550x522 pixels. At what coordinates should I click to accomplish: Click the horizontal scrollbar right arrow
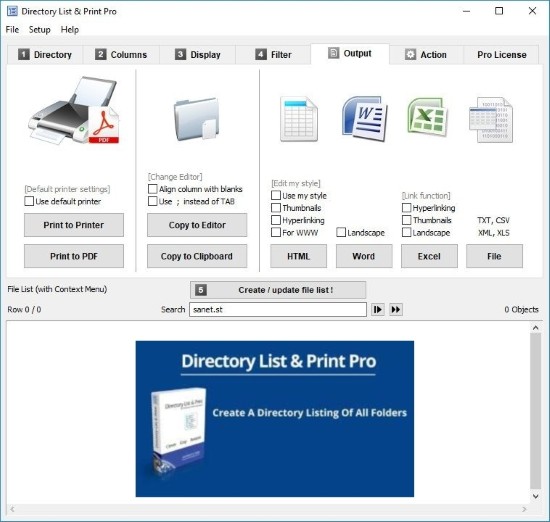[524, 509]
